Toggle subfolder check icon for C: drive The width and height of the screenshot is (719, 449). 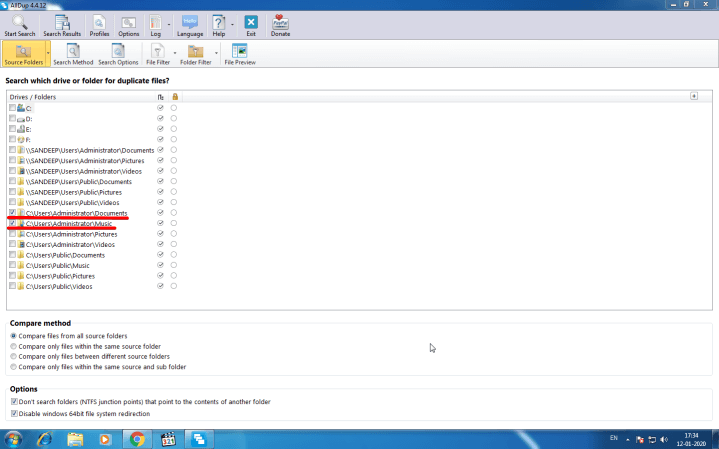coord(160,108)
